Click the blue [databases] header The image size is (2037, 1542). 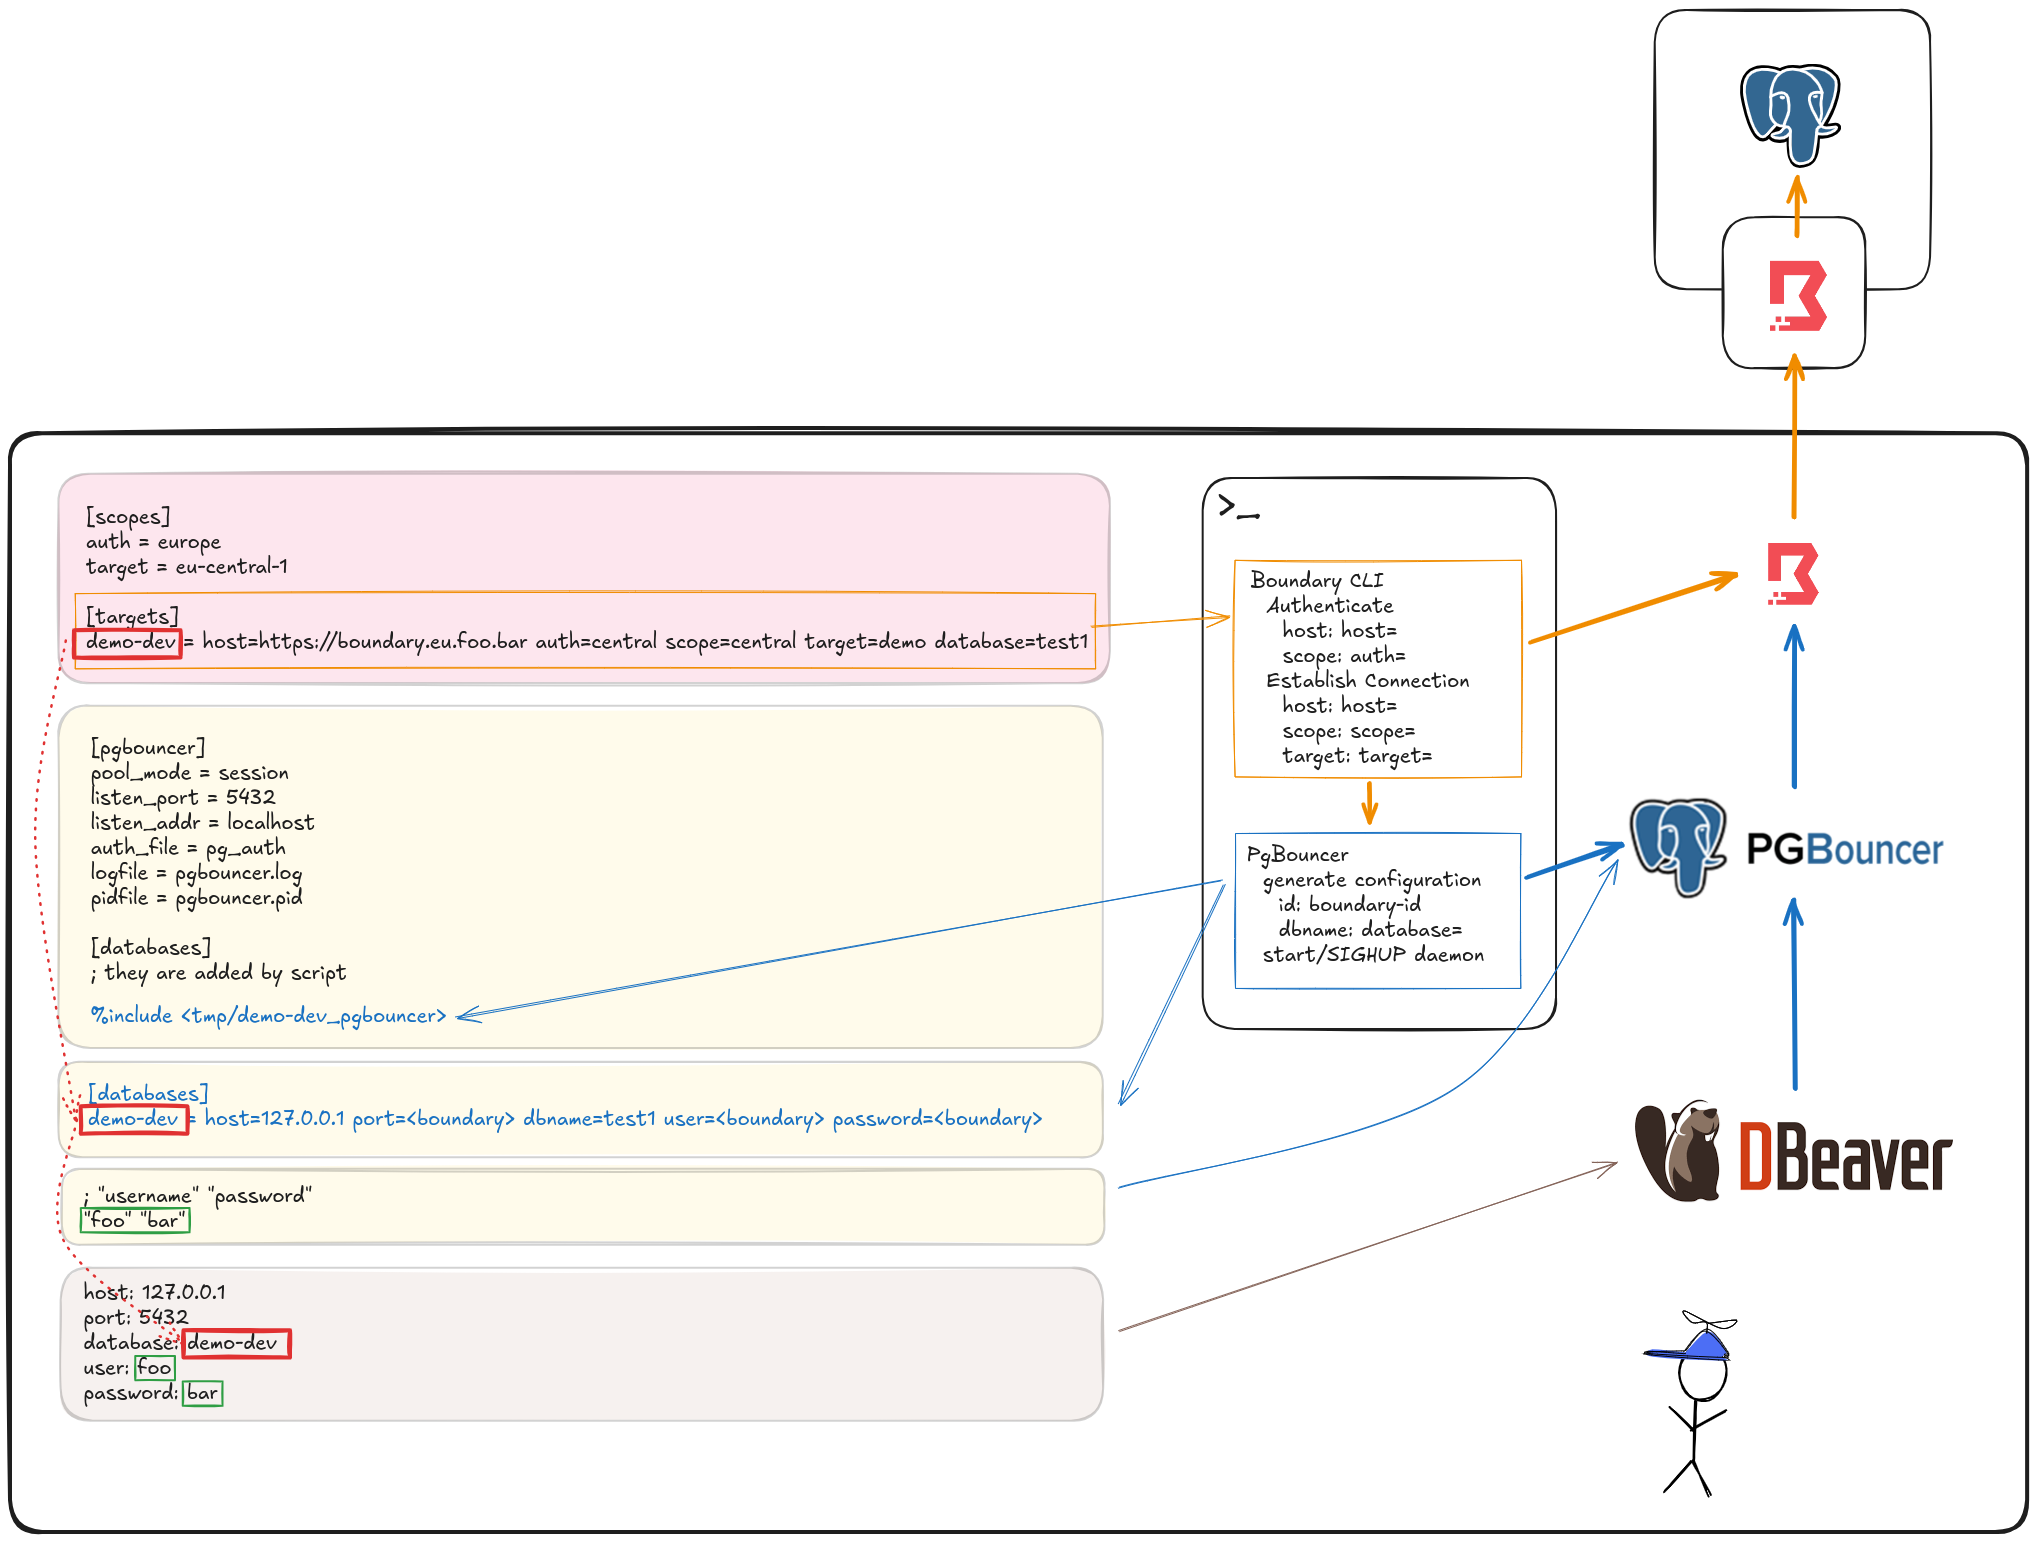(x=148, y=1093)
